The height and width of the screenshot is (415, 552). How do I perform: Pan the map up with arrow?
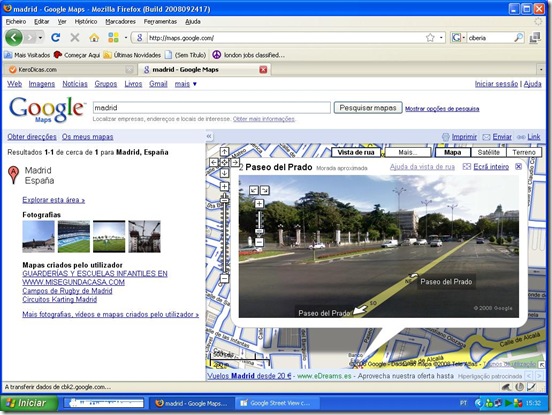224,152
